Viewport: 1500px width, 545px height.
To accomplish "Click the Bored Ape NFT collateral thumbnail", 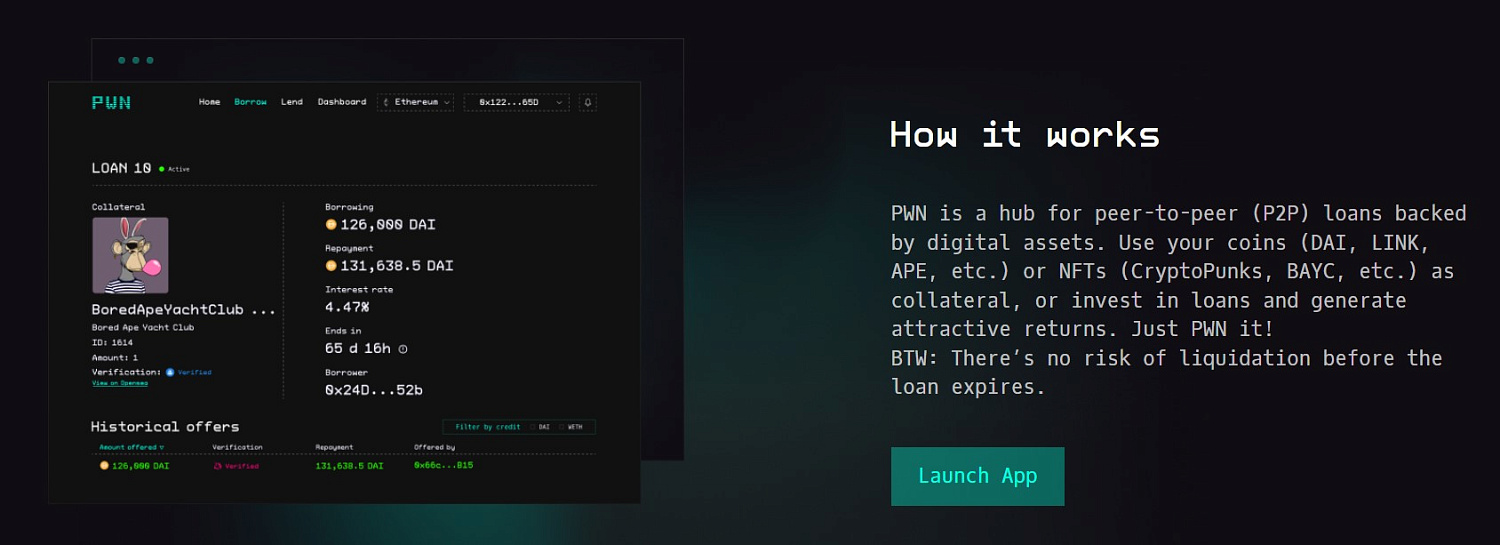I will click(x=130, y=256).
